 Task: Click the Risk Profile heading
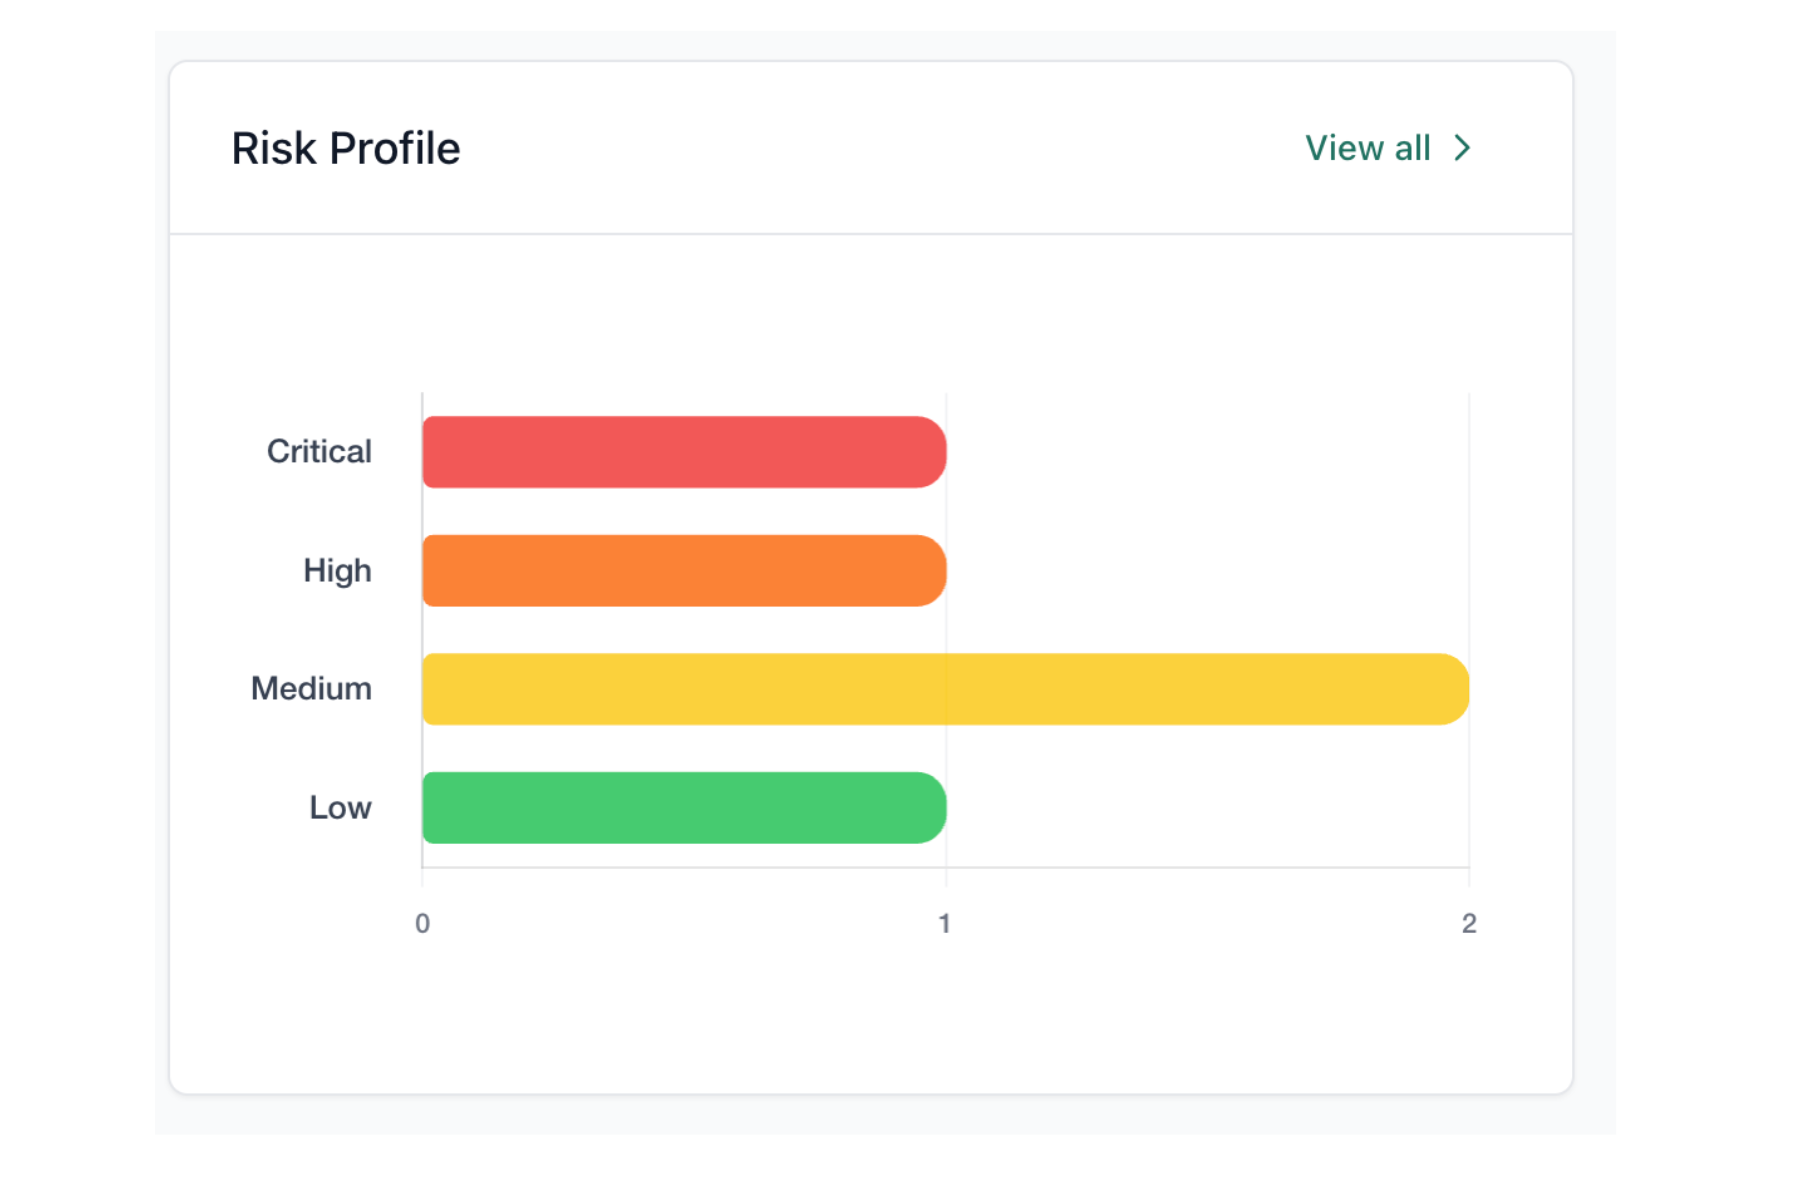(x=346, y=149)
